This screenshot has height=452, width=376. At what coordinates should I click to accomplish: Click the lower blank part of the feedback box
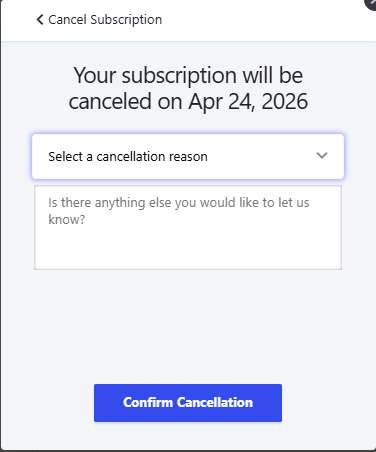click(188, 248)
